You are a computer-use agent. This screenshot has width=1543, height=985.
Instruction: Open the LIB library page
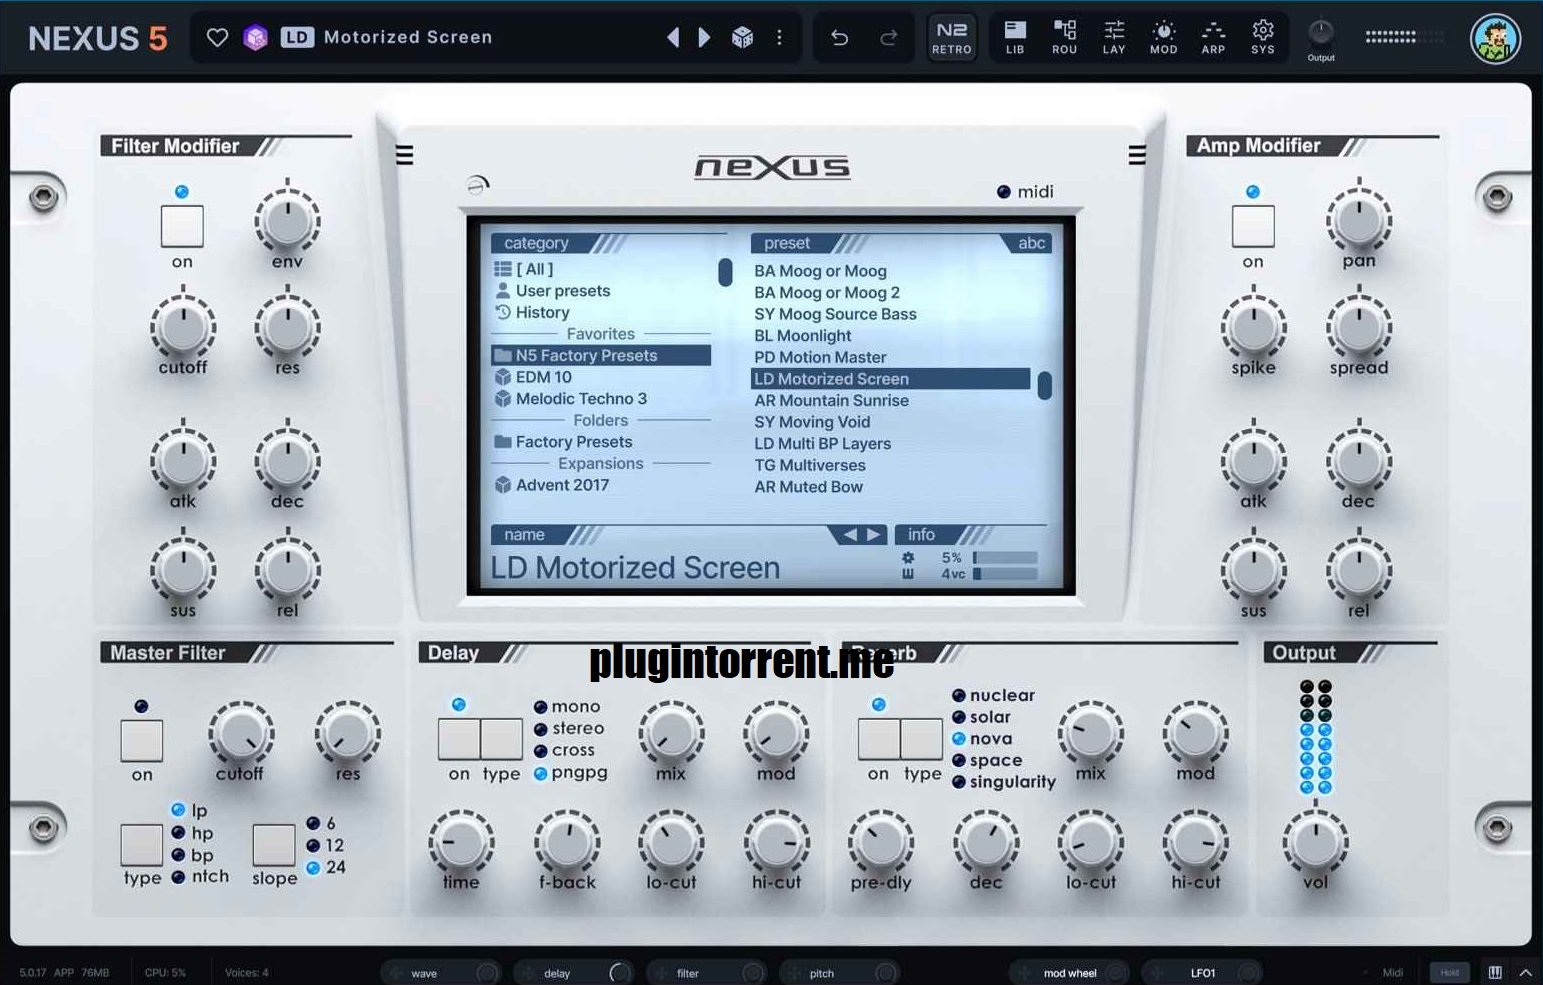coord(1015,38)
